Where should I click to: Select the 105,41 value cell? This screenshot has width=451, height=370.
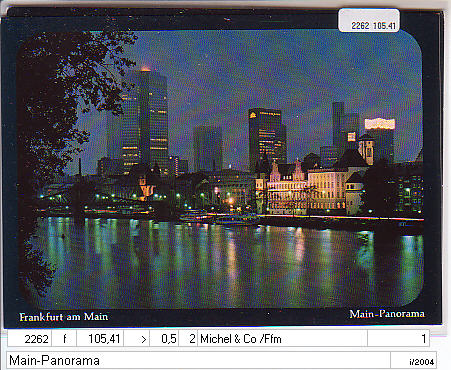coord(100,339)
